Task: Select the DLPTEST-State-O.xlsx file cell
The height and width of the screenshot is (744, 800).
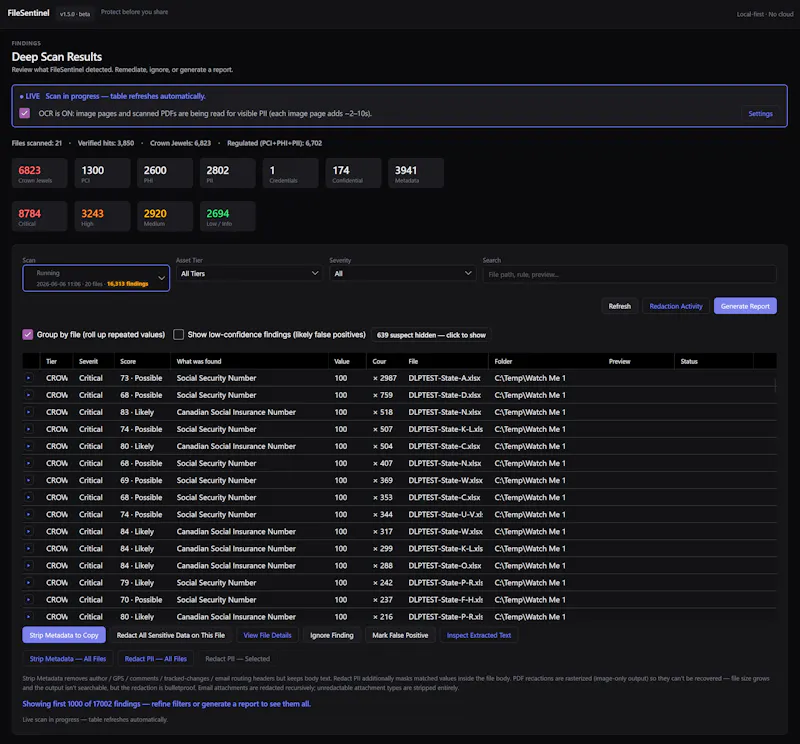Action: [445, 565]
